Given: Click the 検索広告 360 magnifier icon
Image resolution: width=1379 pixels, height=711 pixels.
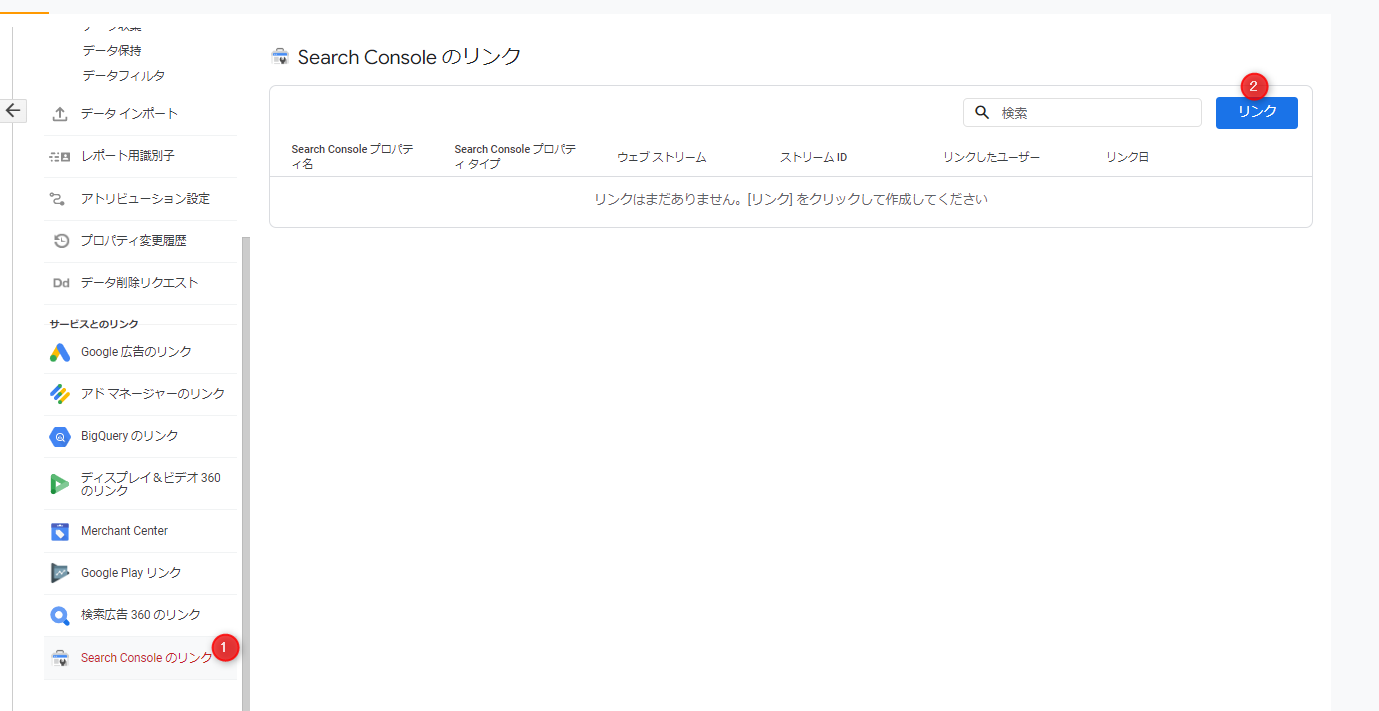Looking at the screenshot, I should [60, 615].
